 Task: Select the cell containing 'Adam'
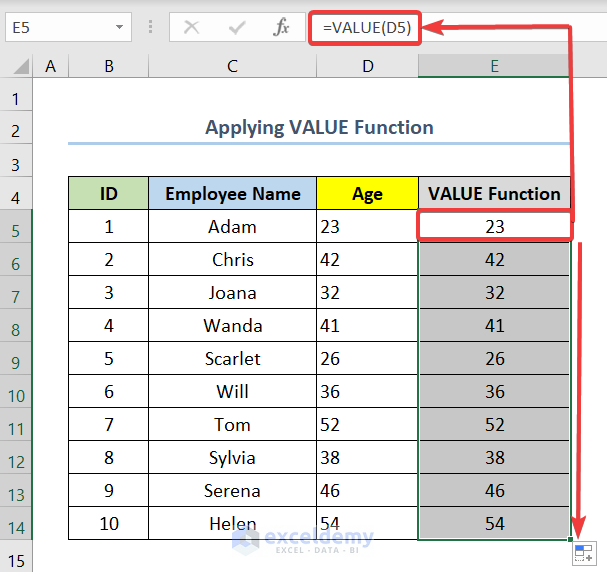point(232,226)
